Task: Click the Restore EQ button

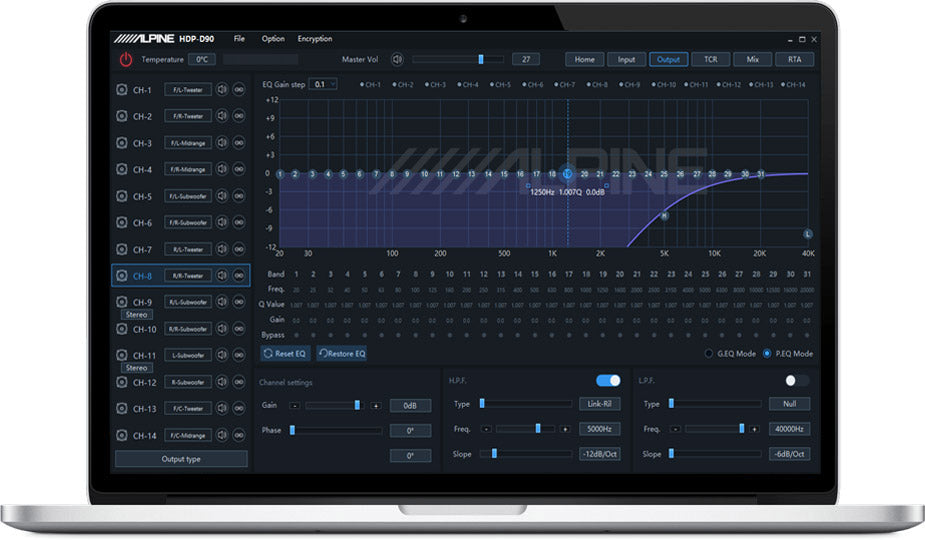Action: (x=342, y=354)
